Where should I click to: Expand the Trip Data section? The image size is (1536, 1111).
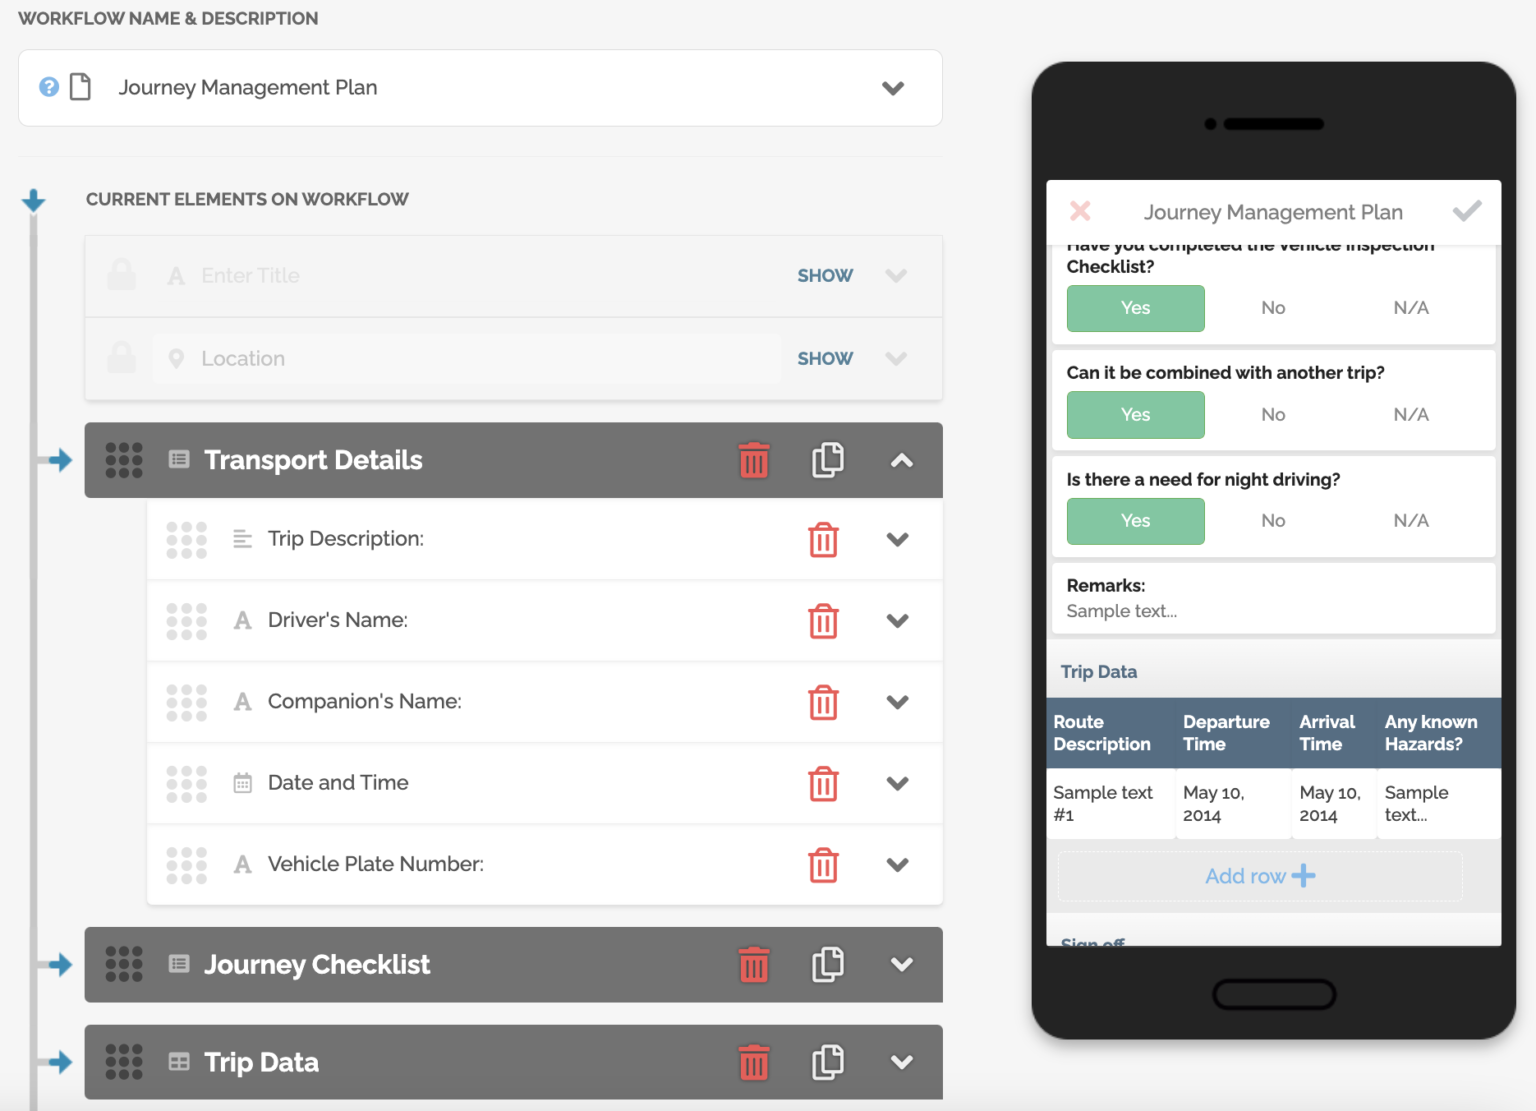902,1062
